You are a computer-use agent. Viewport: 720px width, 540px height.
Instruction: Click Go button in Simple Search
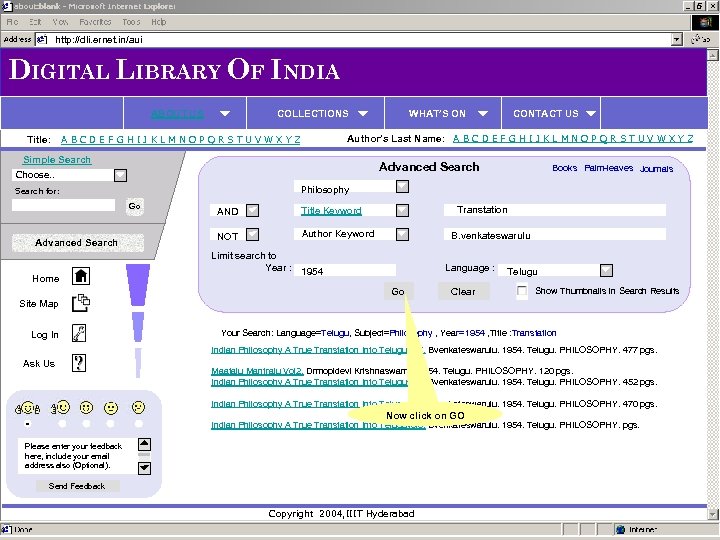pyautogui.click(x=134, y=206)
